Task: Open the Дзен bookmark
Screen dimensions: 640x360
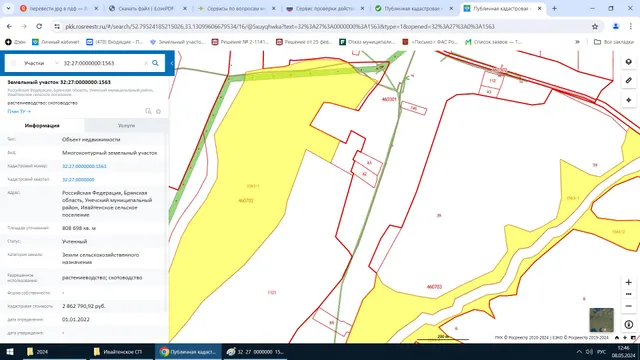Action: point(15,42)
